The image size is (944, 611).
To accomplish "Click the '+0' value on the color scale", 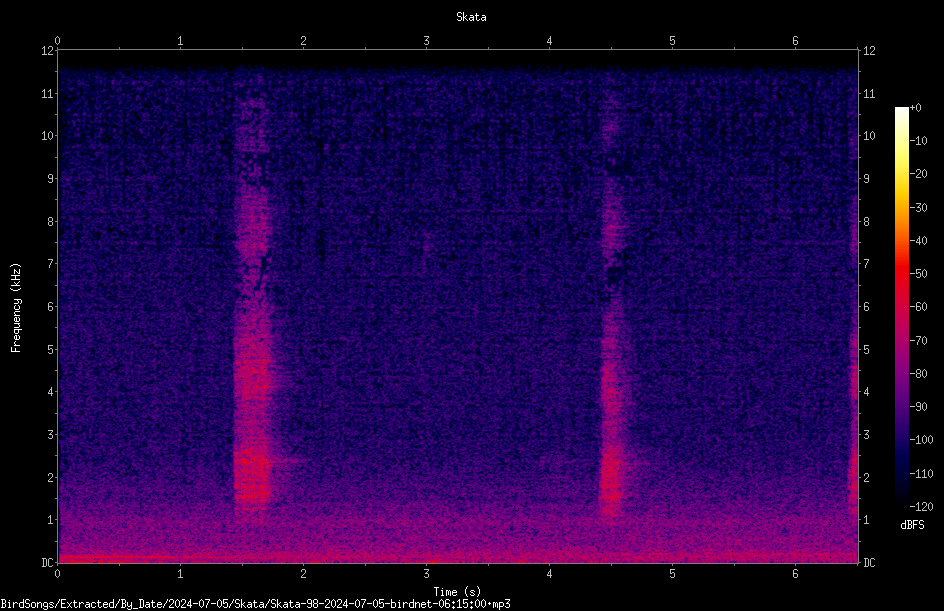I will [915, 108].
